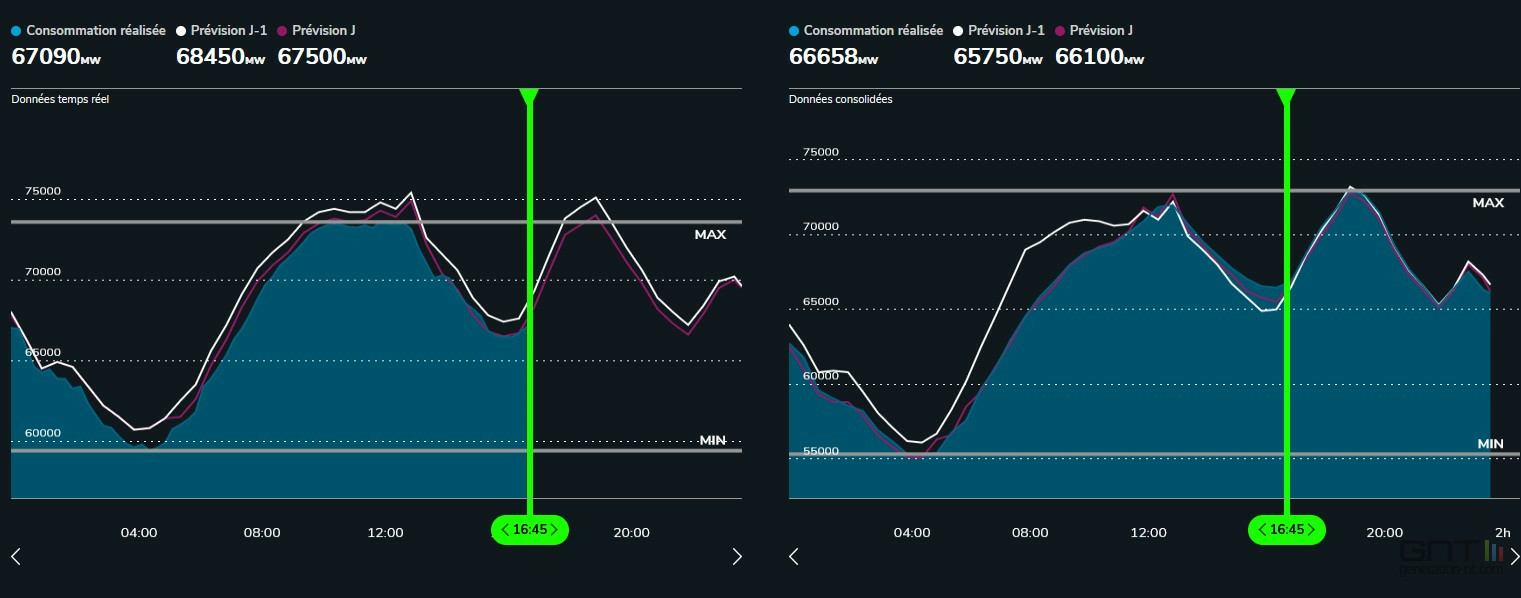
Task: Click the MAX threshold label on the real-time chart
Action: click(x=710, y=235)
